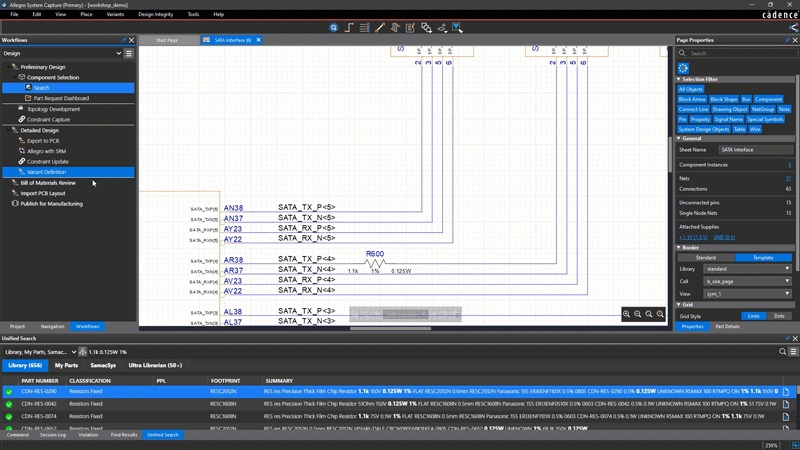Open the Cell b_size_page dropdown
Image resolution: width=800 pixels, height=450 pixels.
coord(747,281)
